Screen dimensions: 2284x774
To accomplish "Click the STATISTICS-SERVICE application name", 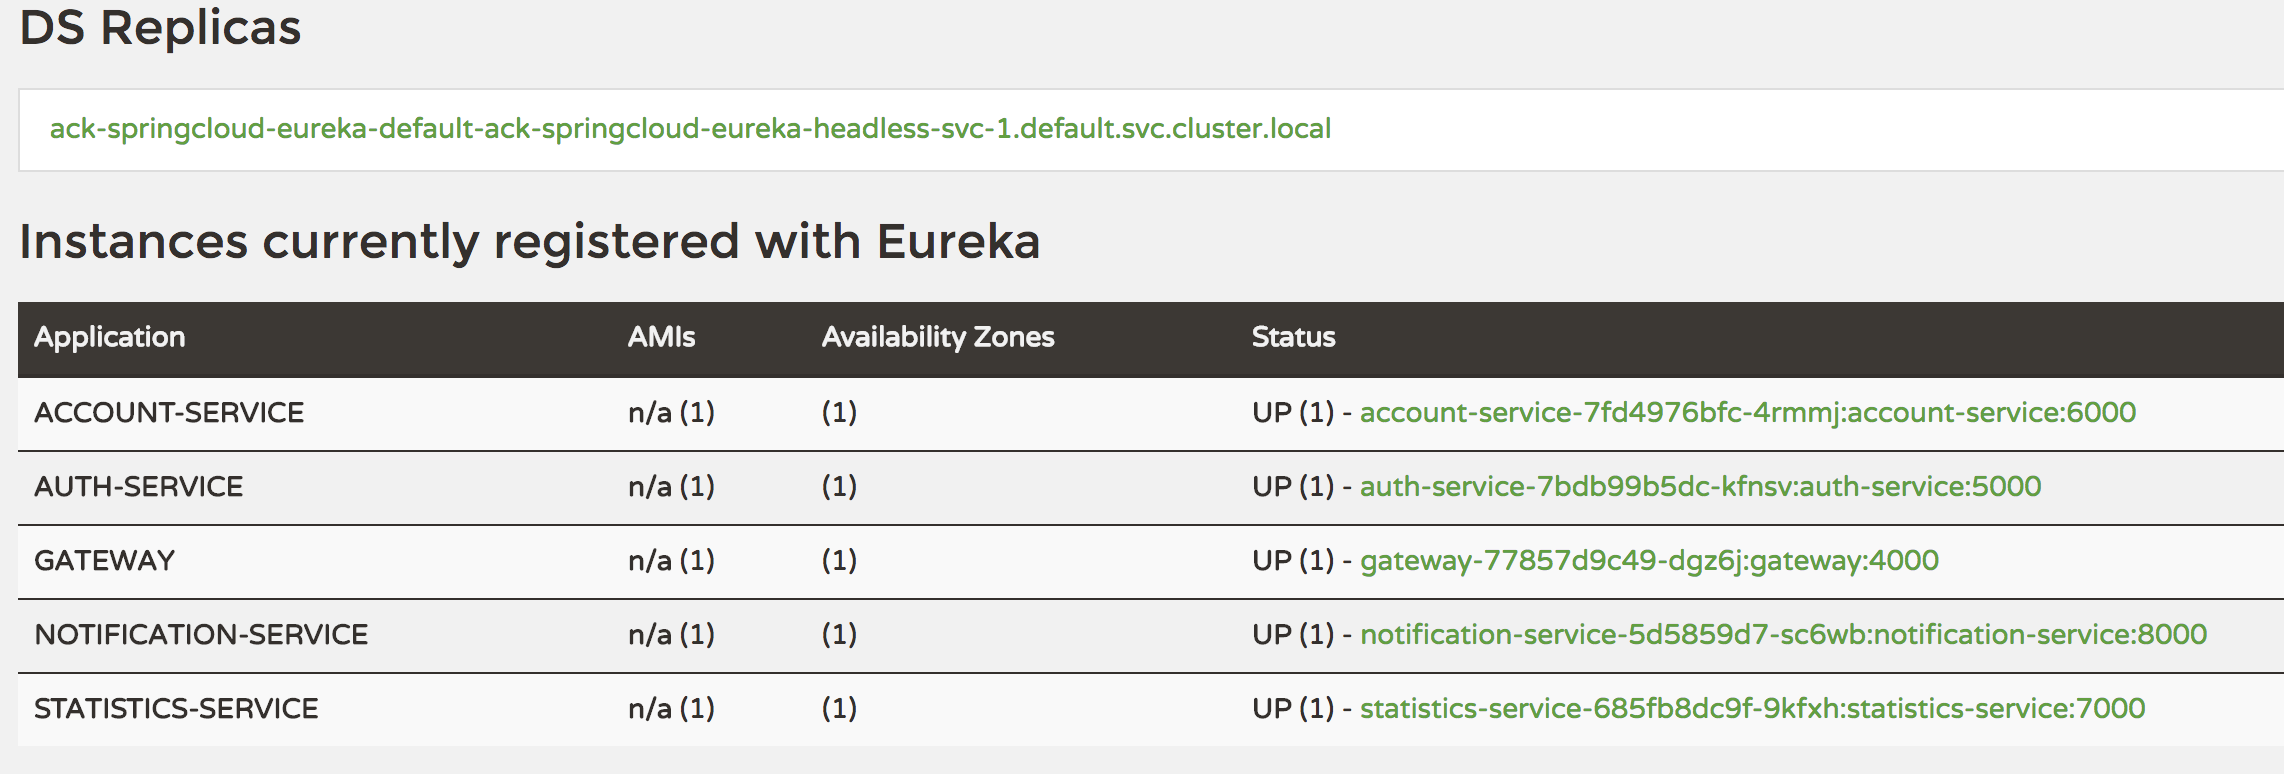I will click(176, 709).
